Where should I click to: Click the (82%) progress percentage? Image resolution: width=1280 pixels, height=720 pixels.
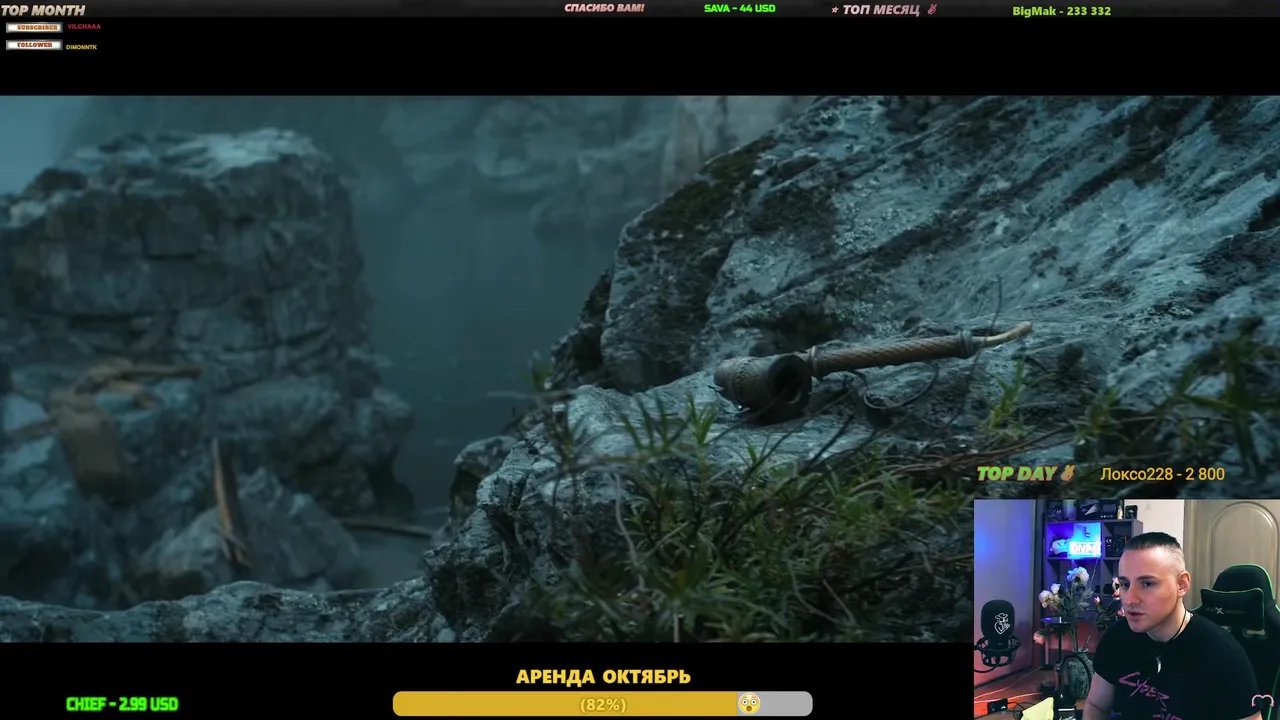[603, 705]
